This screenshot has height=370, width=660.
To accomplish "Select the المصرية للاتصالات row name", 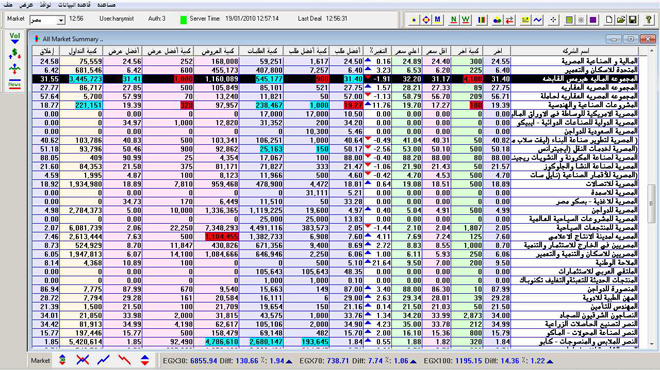I will click(611, 184).
